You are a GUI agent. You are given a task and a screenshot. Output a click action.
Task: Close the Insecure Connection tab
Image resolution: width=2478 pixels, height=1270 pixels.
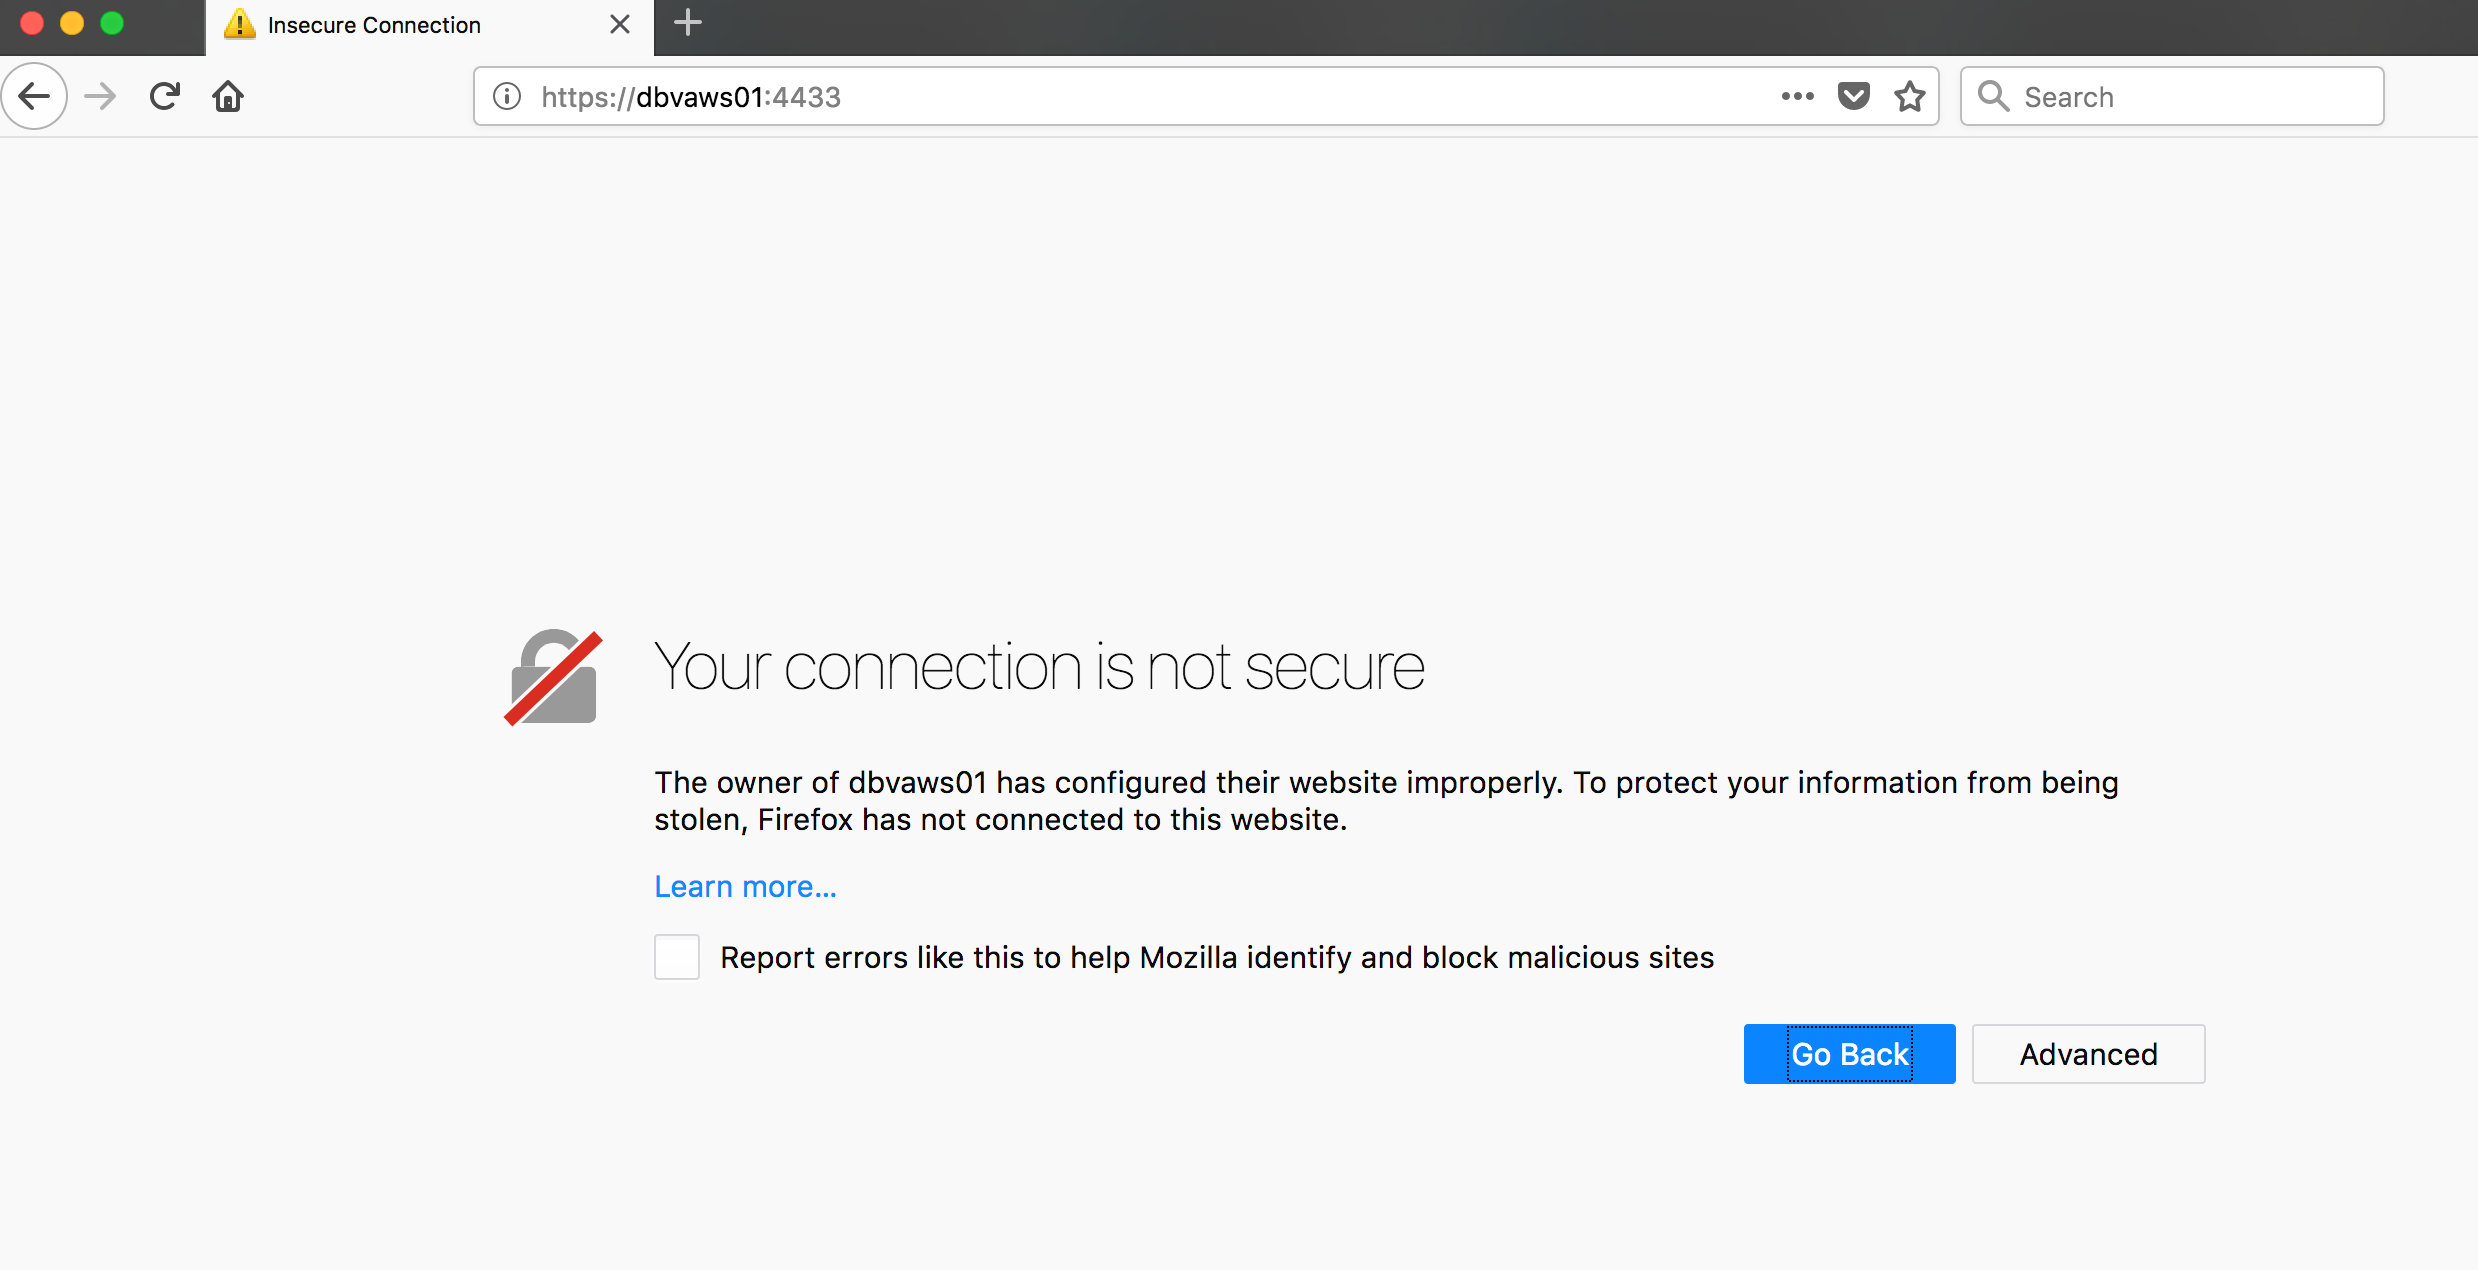click(x=620, y=24)
